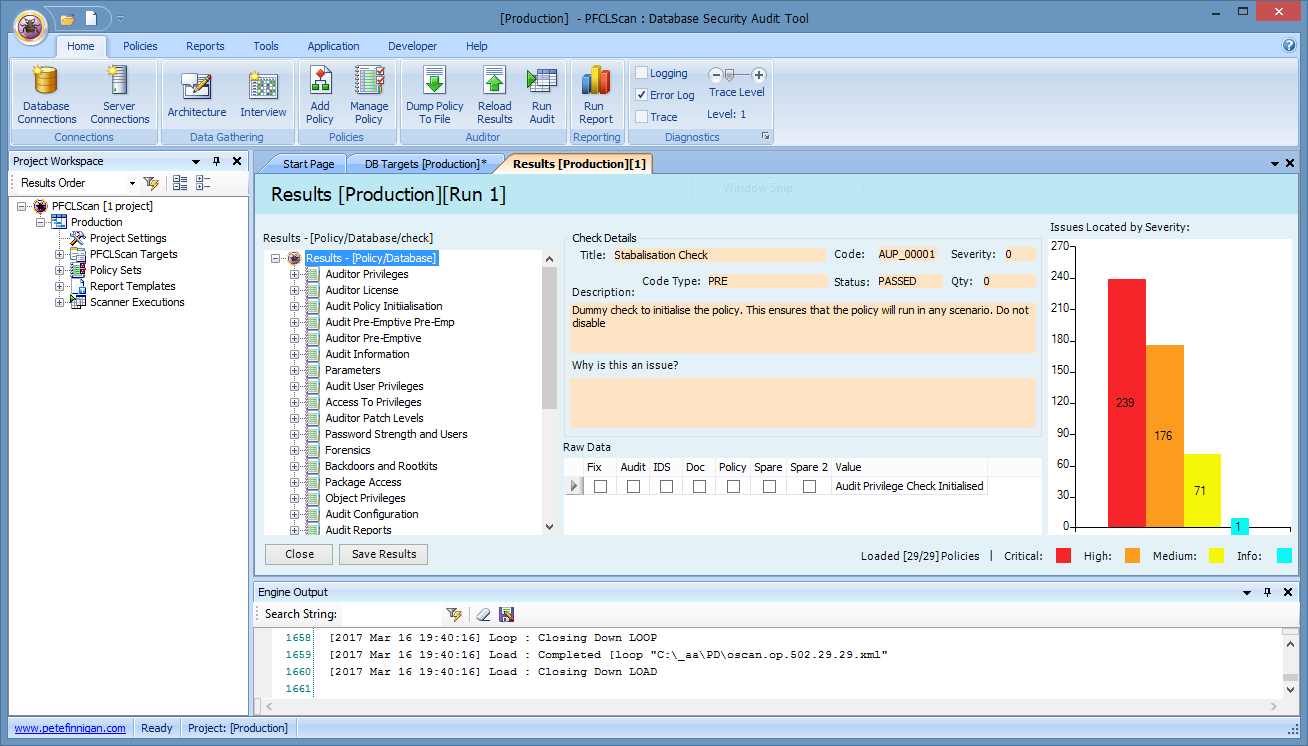This screenshot has height=746, width=1308.
Task: Open the help icon in the ribbon corner
Action: click(1289, 46)
